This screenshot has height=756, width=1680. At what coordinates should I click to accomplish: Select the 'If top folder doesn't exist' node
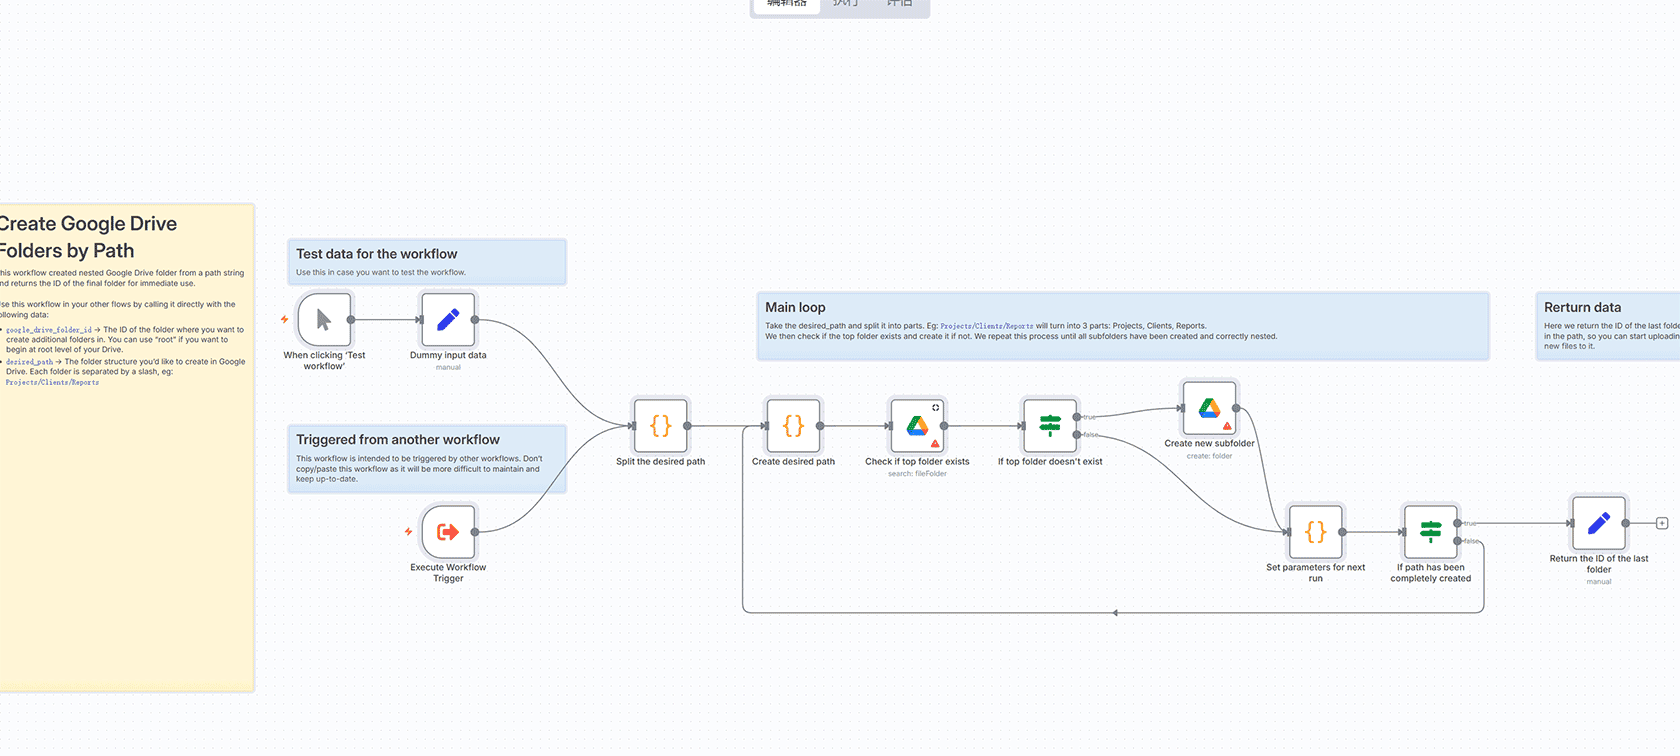[x=1049, y=426]
